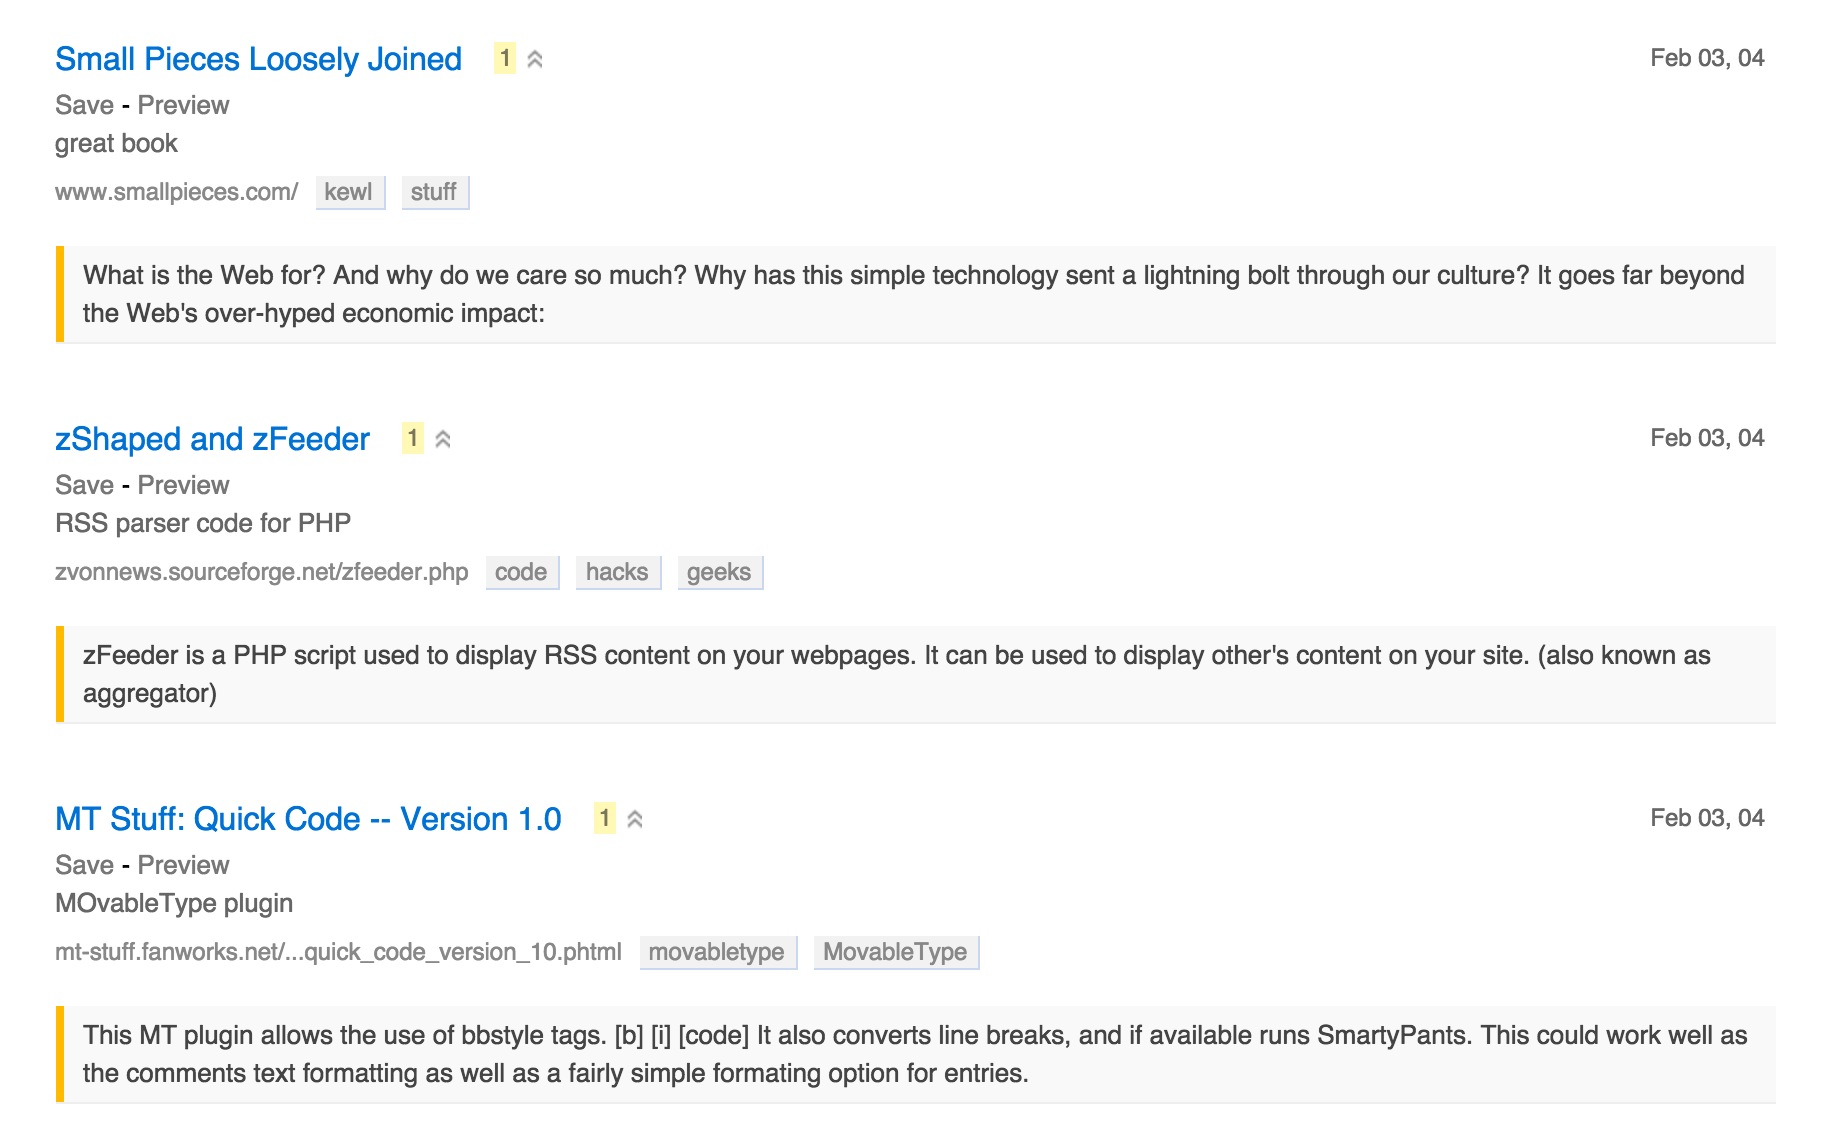1846x1136 pixels.
Task: Save the zShaped and zFeeder bookmark
Action: pyautogui.click(x=84, y=485)
